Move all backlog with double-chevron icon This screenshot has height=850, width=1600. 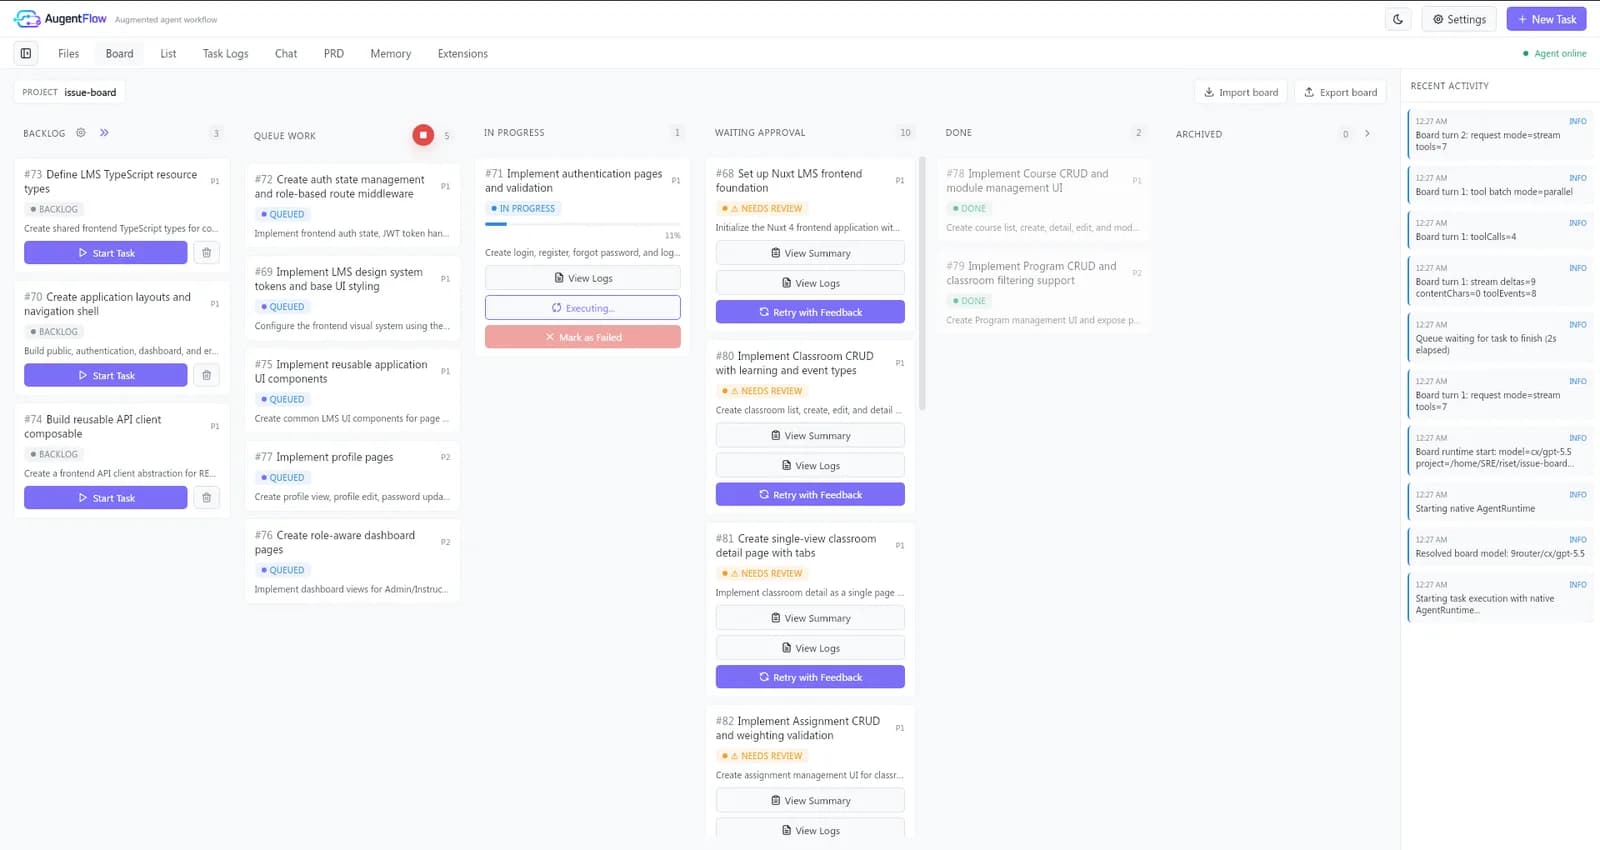click(x=104, y=132)
